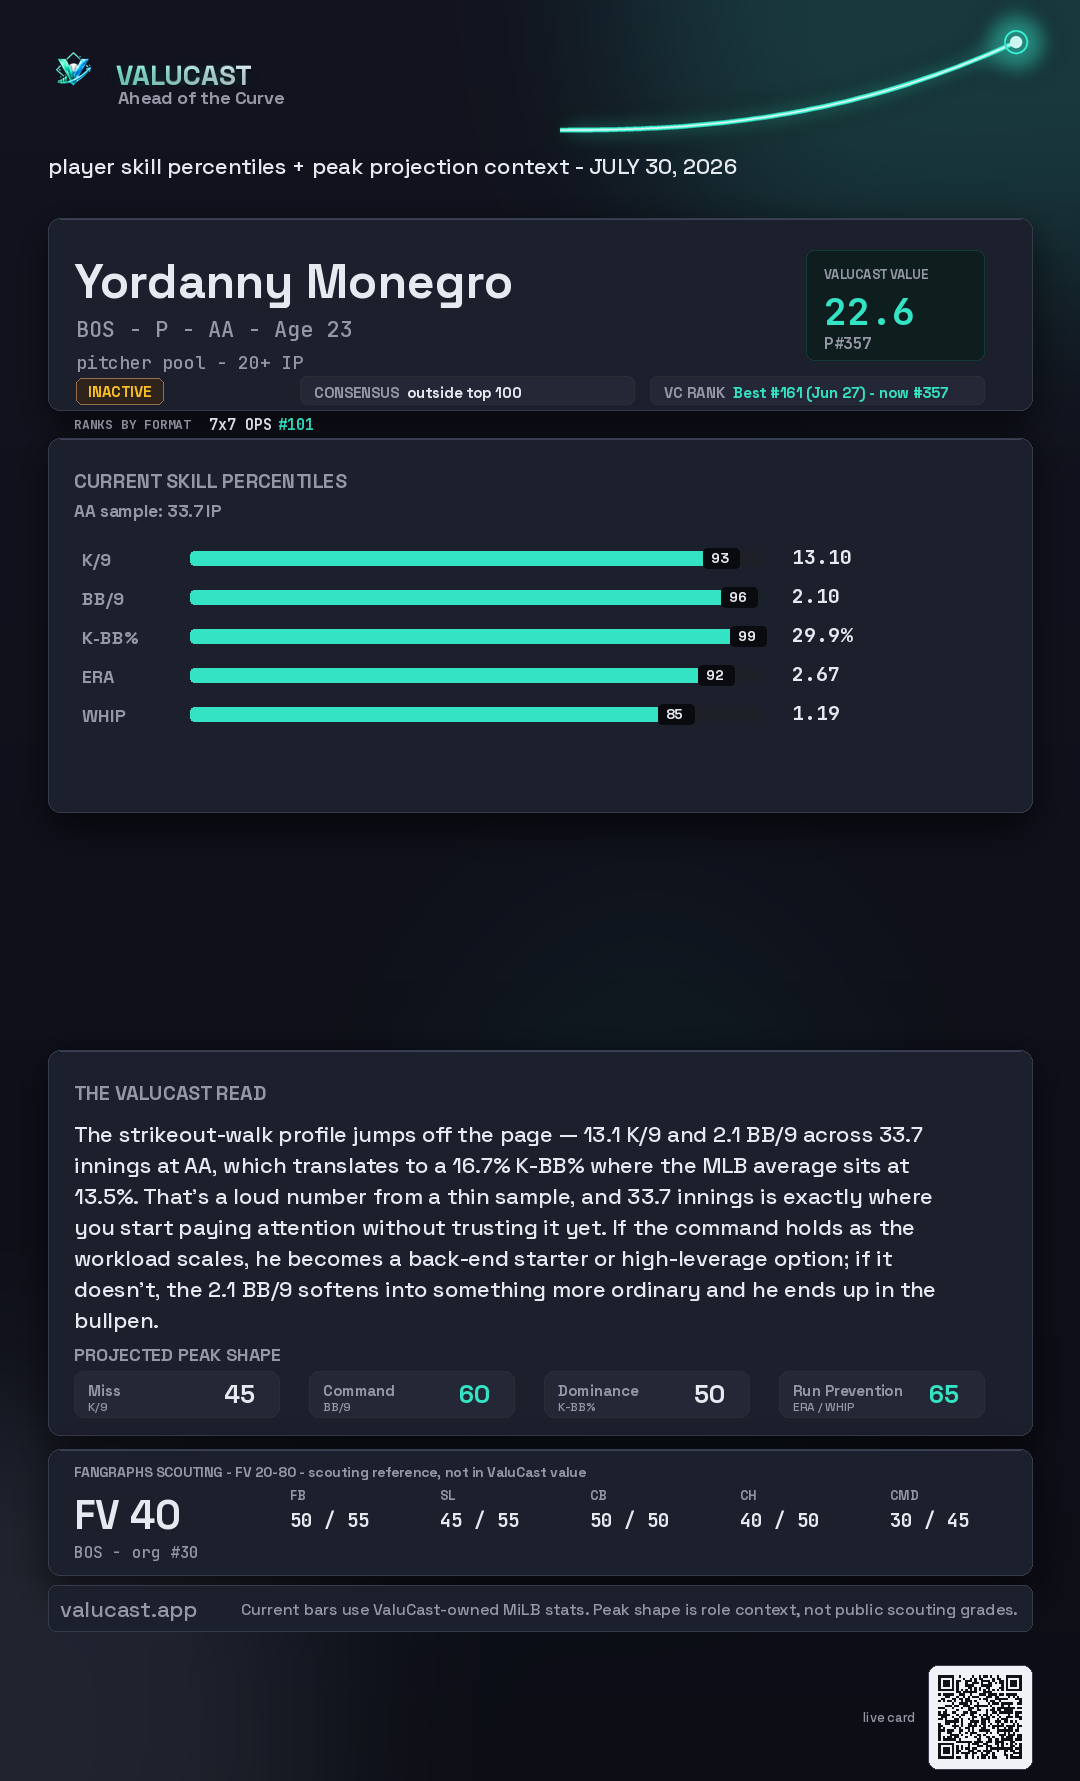This screenshot has height=1781, width=1080.
Task: Click the 7x7 OPS #101 rank
Action: point(261,424)
